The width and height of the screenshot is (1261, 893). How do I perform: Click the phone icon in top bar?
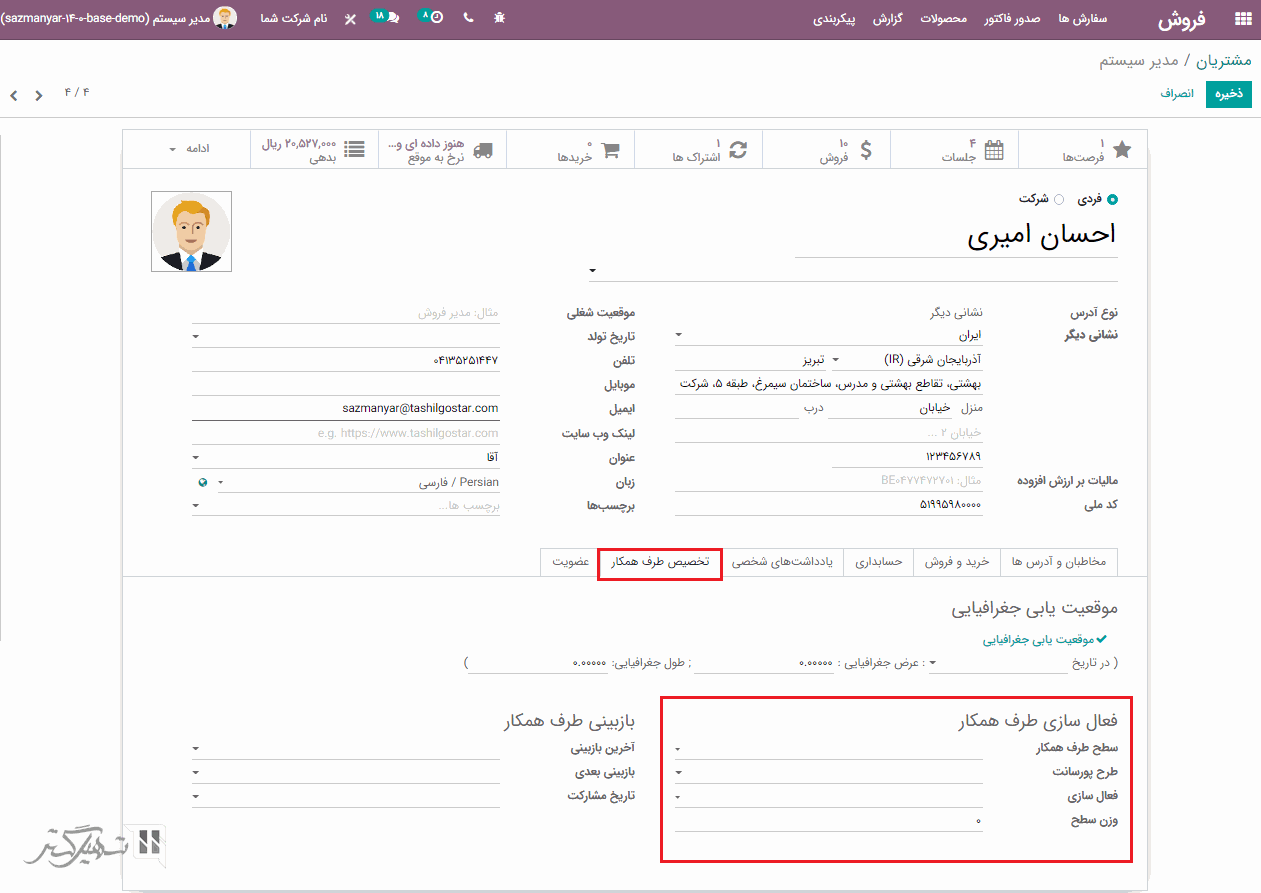tap(468, 19)
